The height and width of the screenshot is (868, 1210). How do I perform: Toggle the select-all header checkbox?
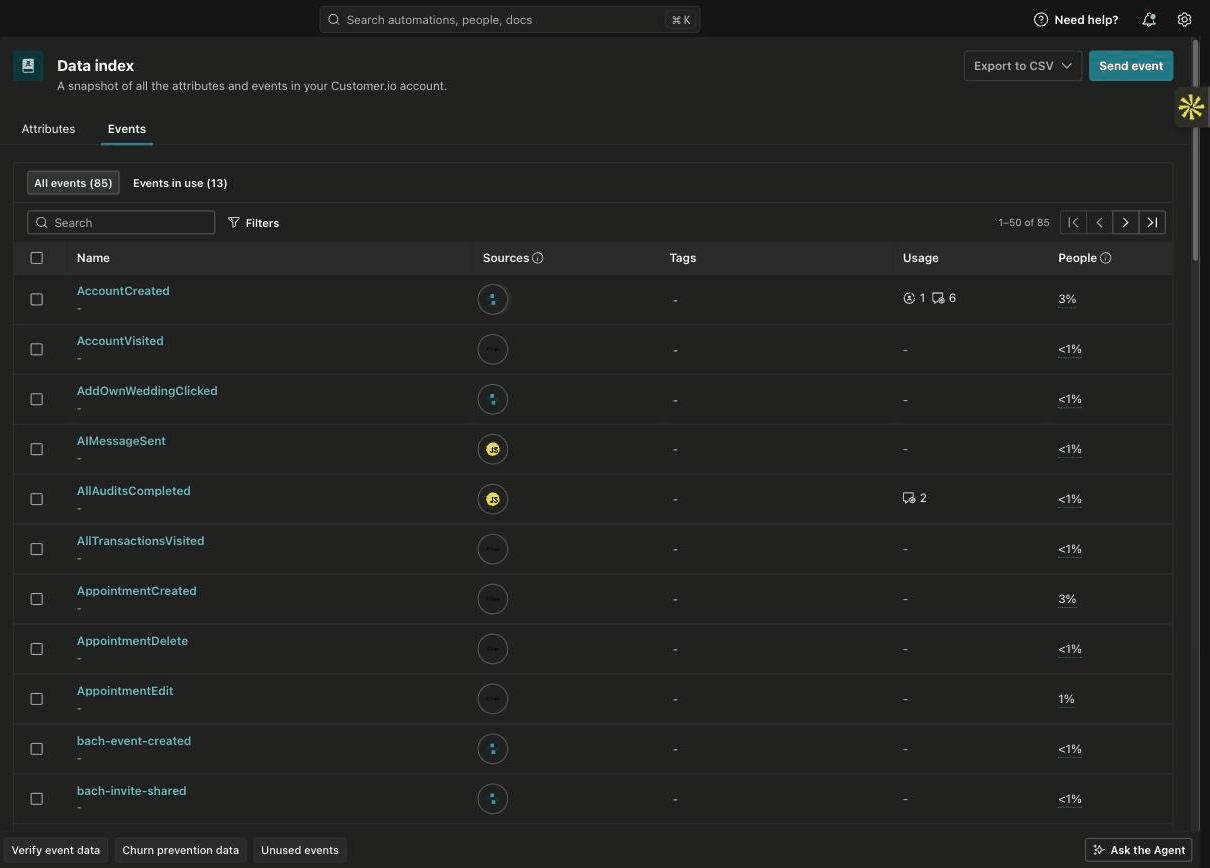(x=37, y=258)
